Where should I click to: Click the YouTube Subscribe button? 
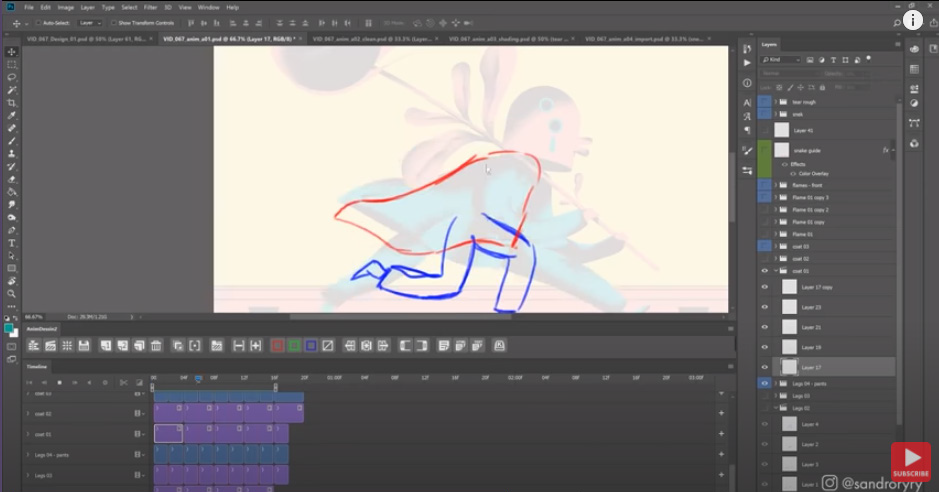[x=910, y=463]
